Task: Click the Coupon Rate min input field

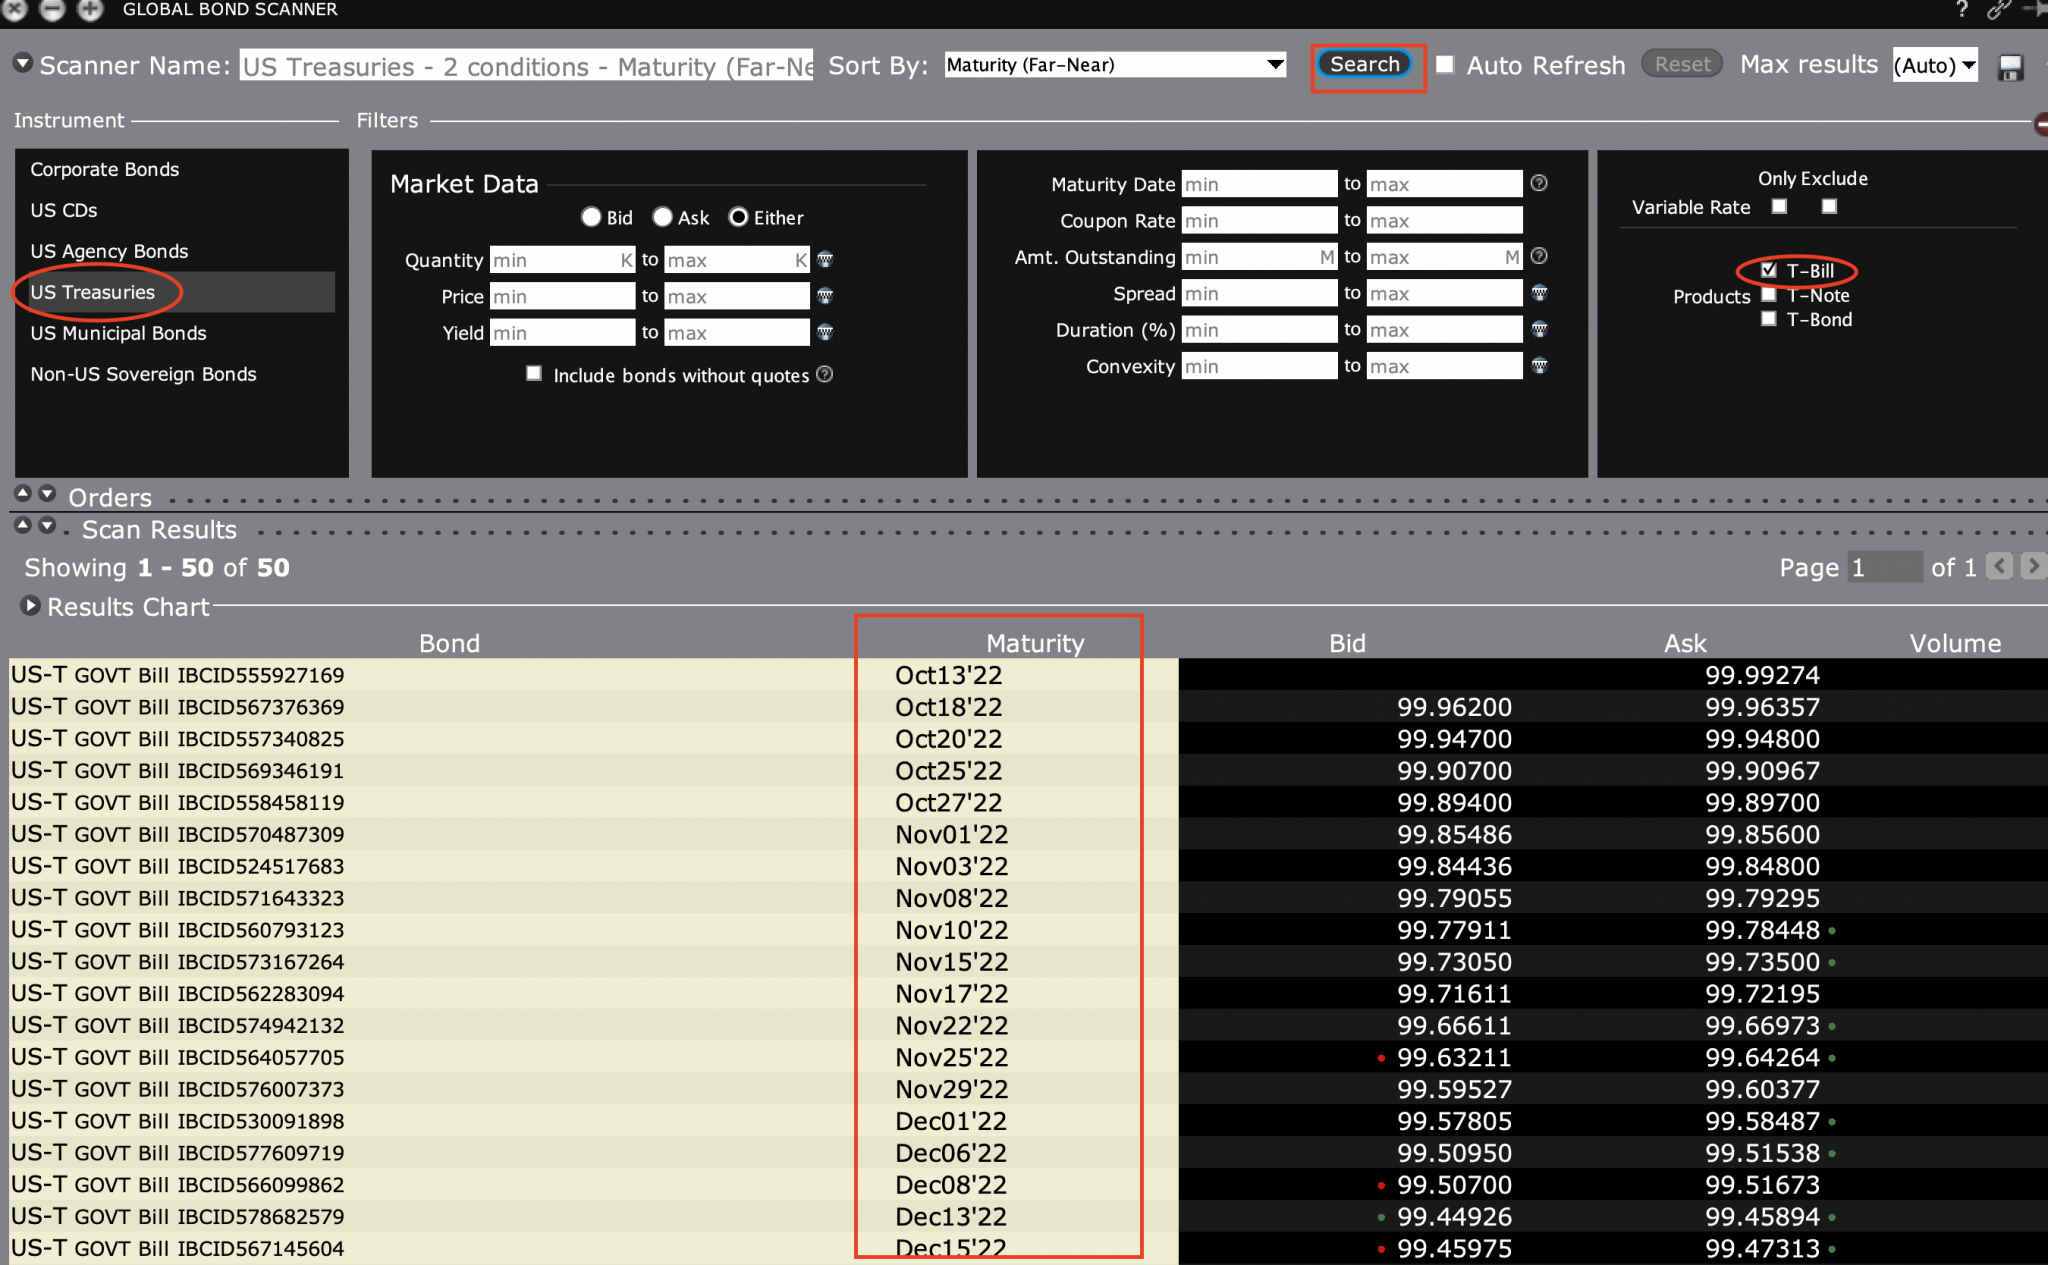Action: (x=1258, y=220)
